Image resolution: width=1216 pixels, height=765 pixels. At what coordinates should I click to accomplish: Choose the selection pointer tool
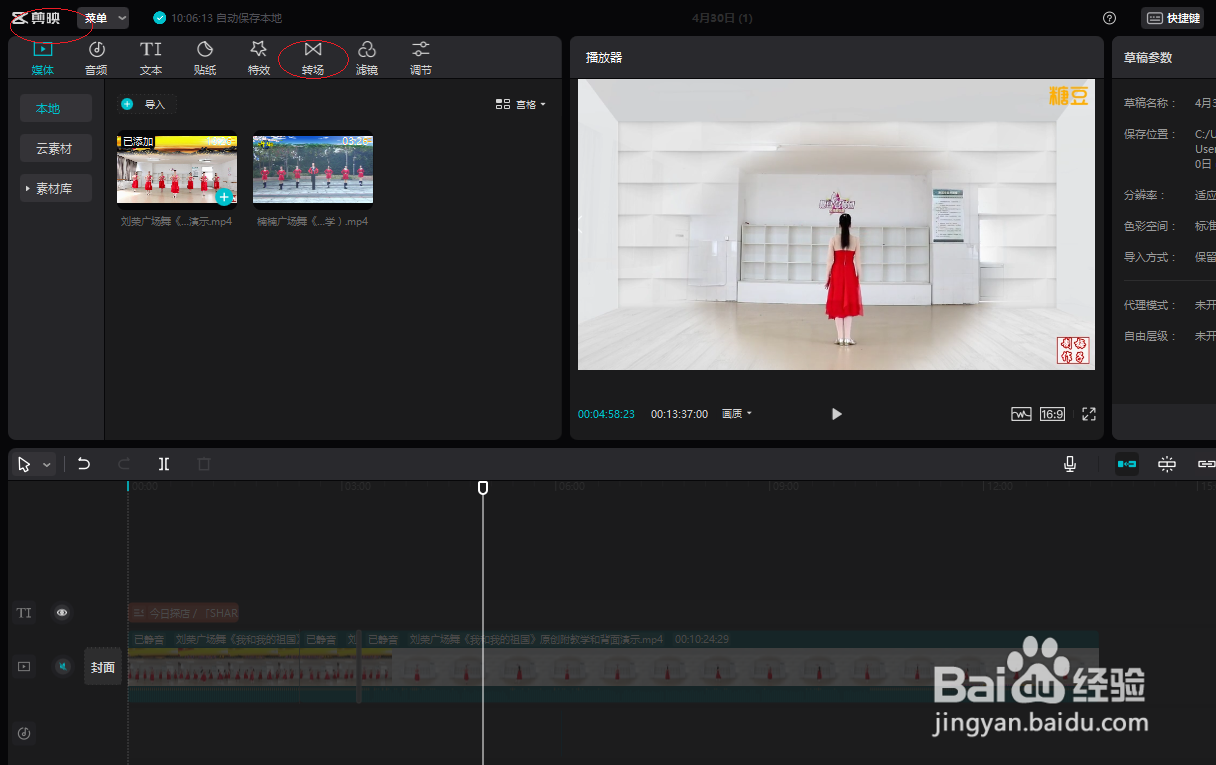pyautogui.click(x=24, y=464)
